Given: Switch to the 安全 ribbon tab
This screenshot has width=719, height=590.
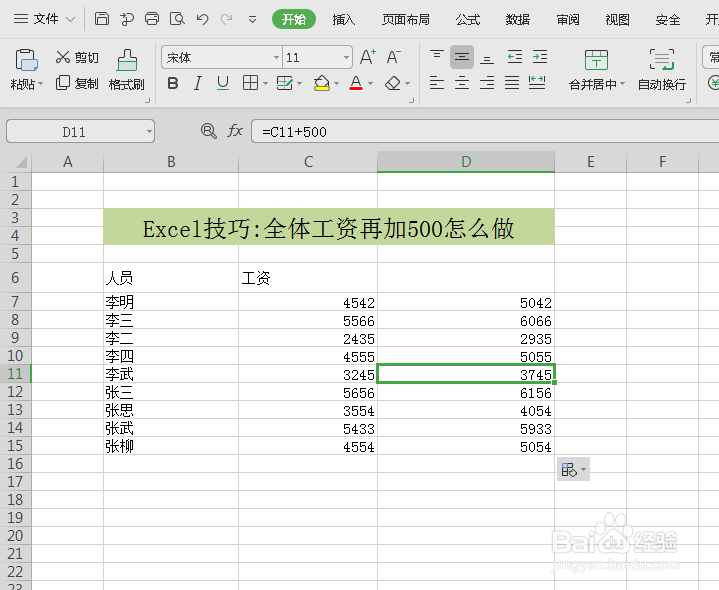Looking at the screenshot, I should (x=668, y=19).
